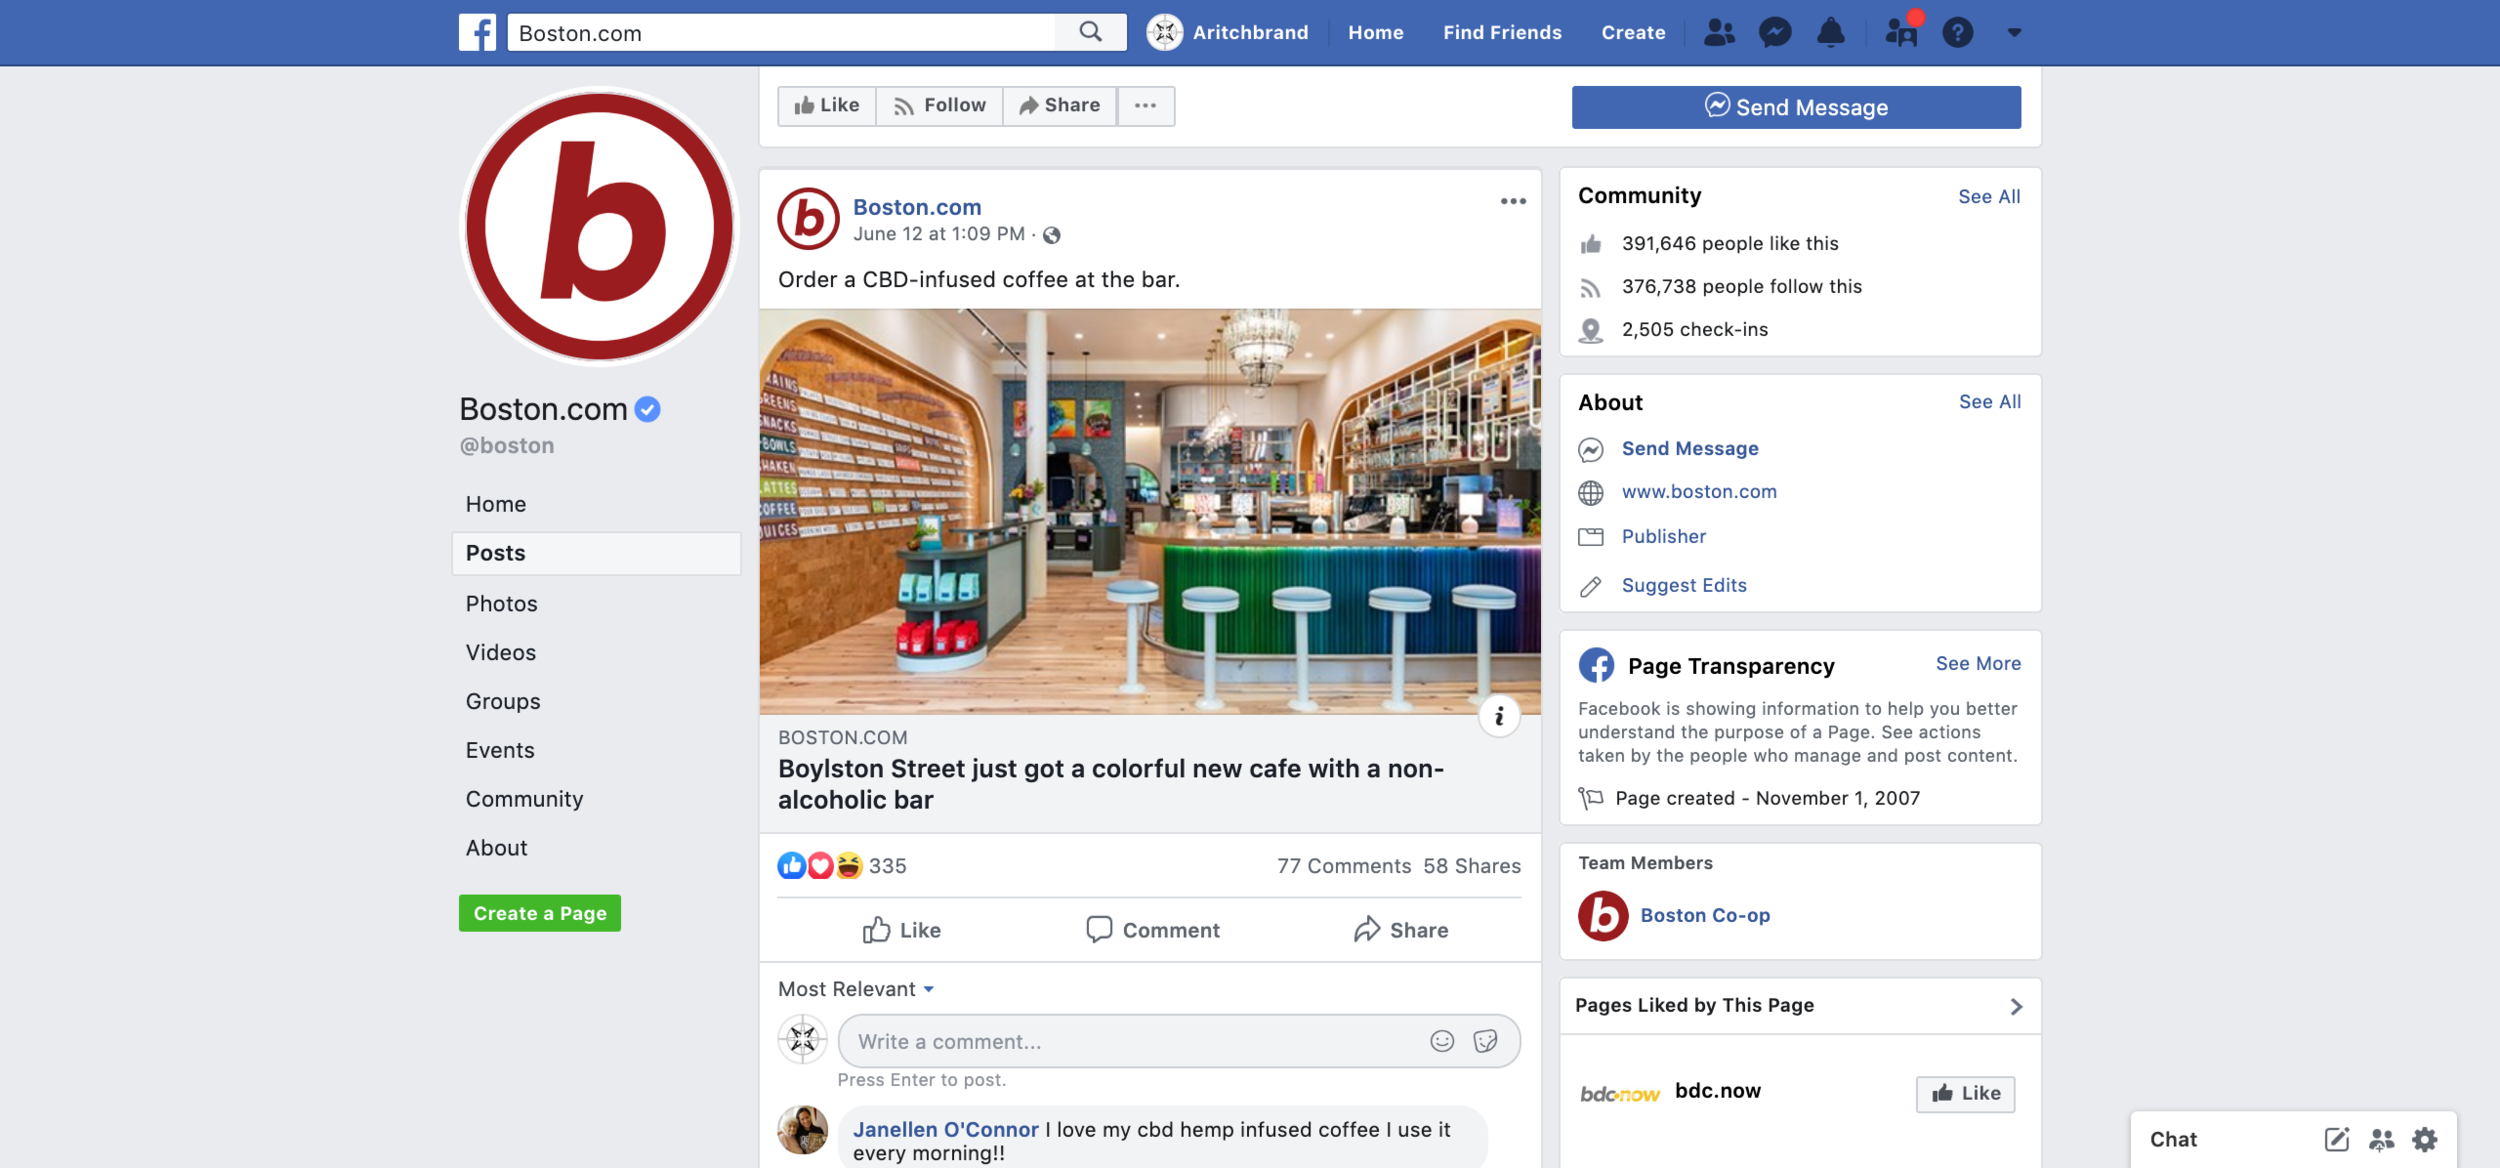Open the Videos sidebar tab

[x=500, y=652]
